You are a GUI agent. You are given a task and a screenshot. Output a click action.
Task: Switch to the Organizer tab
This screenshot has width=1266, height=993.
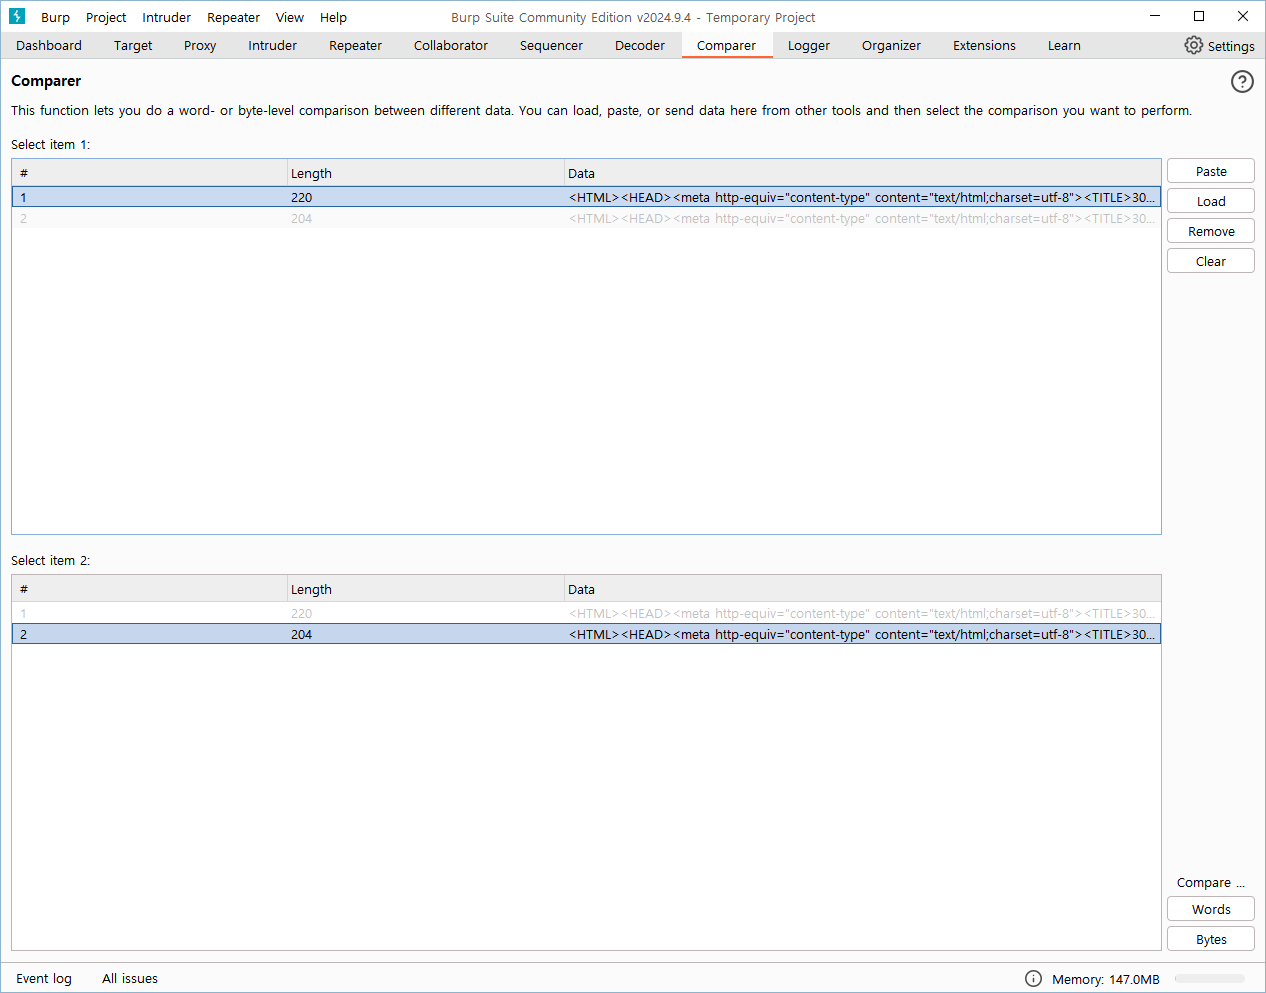891,45
